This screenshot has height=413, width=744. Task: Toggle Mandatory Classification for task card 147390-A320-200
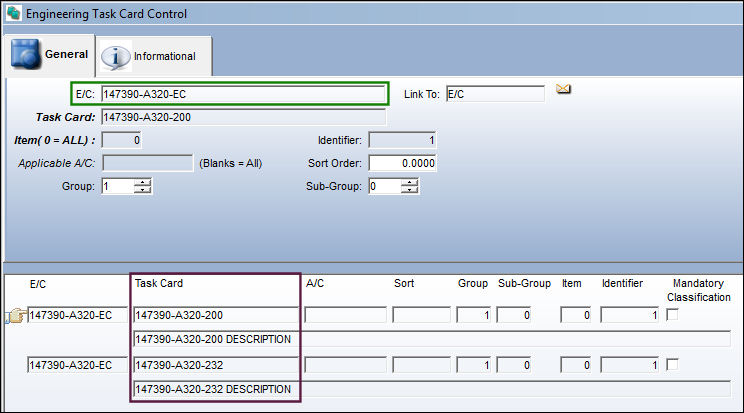pyautogui.click(x=672, y=315)
